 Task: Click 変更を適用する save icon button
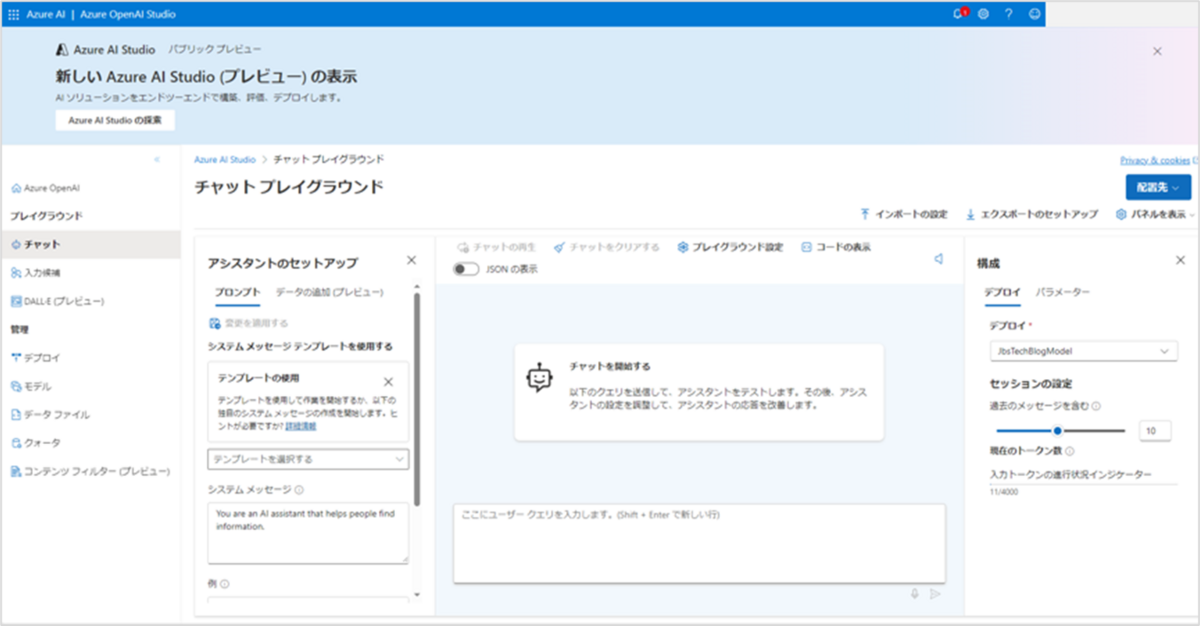point(249,323)
